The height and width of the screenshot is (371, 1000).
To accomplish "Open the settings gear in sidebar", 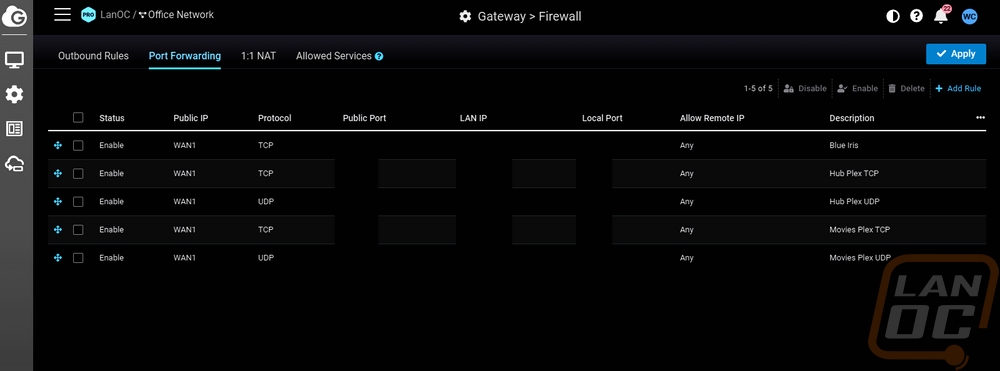I will (15, 95).
